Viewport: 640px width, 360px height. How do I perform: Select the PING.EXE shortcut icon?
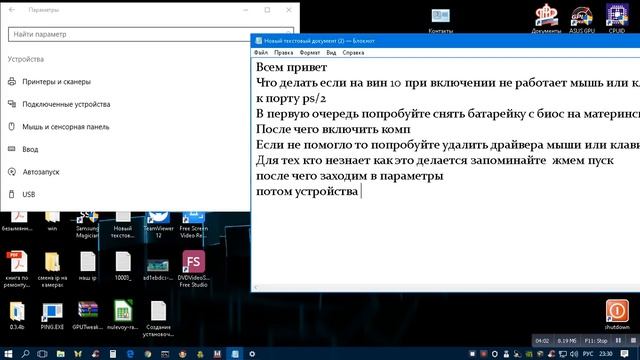pos(52,316)
